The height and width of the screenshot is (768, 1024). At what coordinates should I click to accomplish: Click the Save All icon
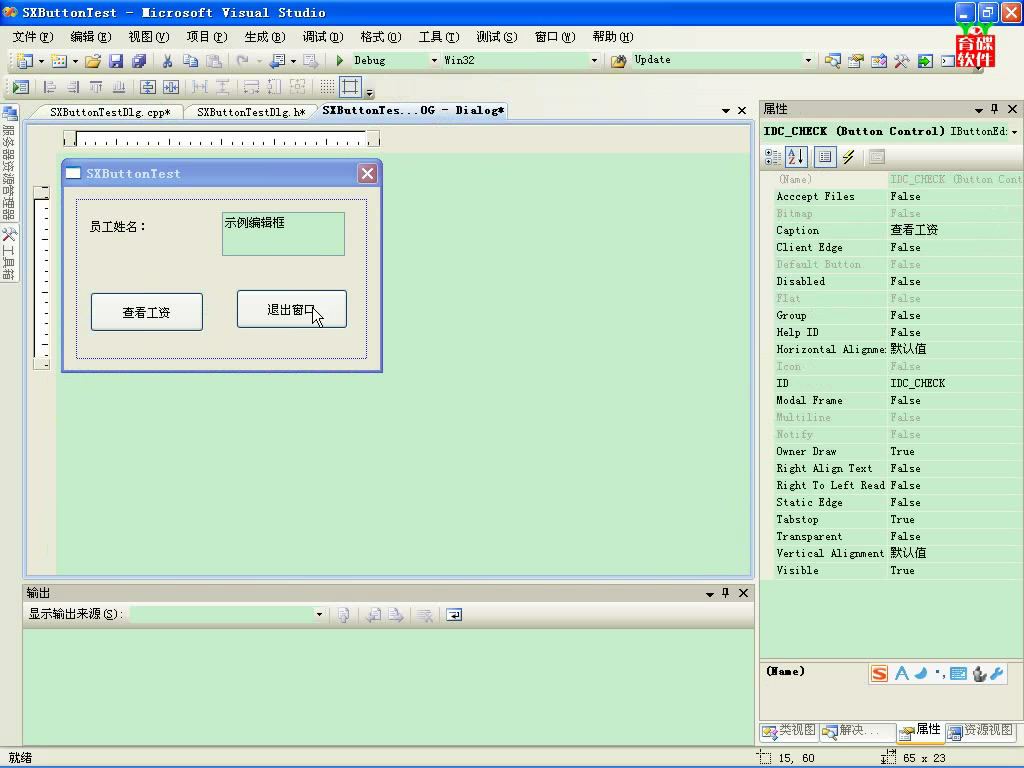tap(138, 61)
